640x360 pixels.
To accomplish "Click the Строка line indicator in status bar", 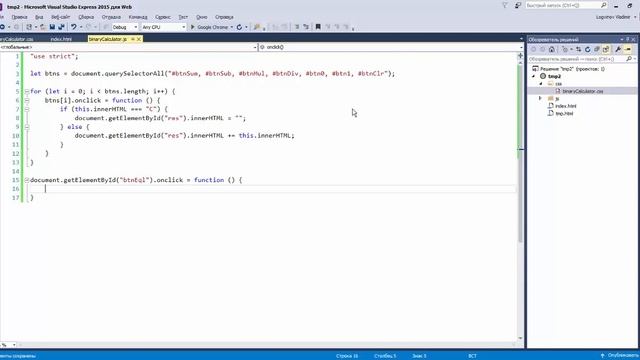I will (347, 356).
